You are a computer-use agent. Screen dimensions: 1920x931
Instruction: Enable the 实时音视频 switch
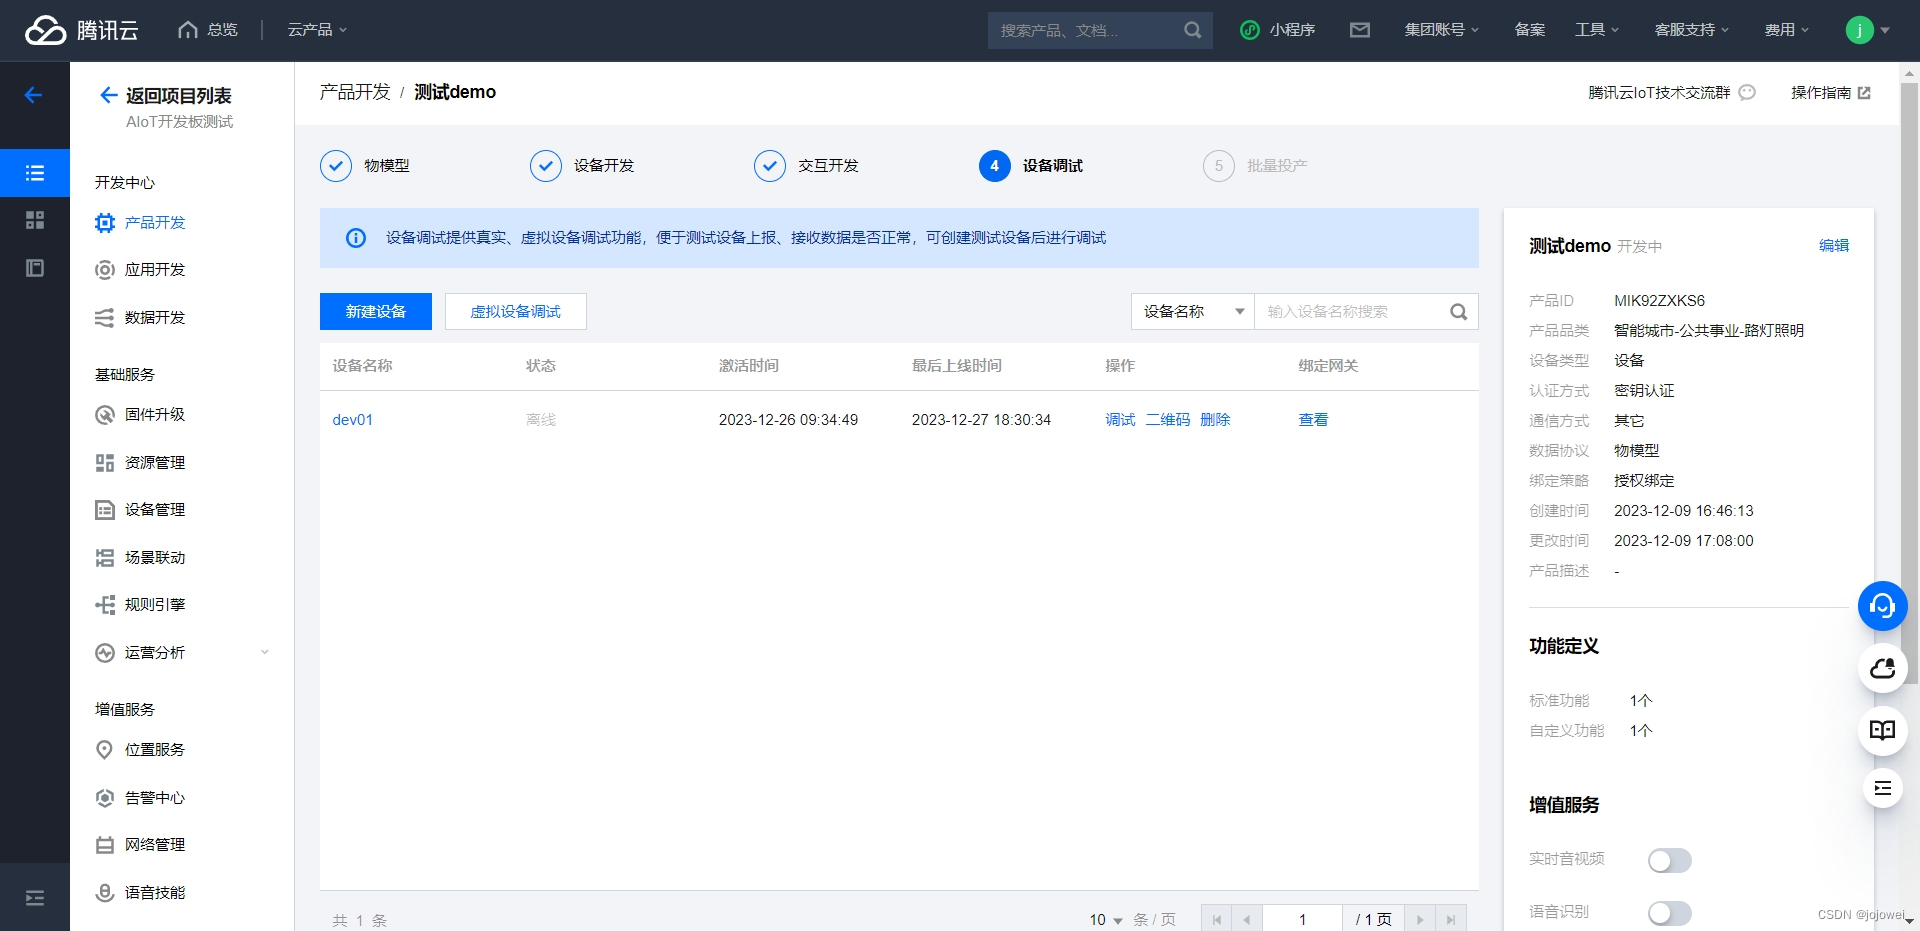pyautogui.click(x=1668, y=860)
